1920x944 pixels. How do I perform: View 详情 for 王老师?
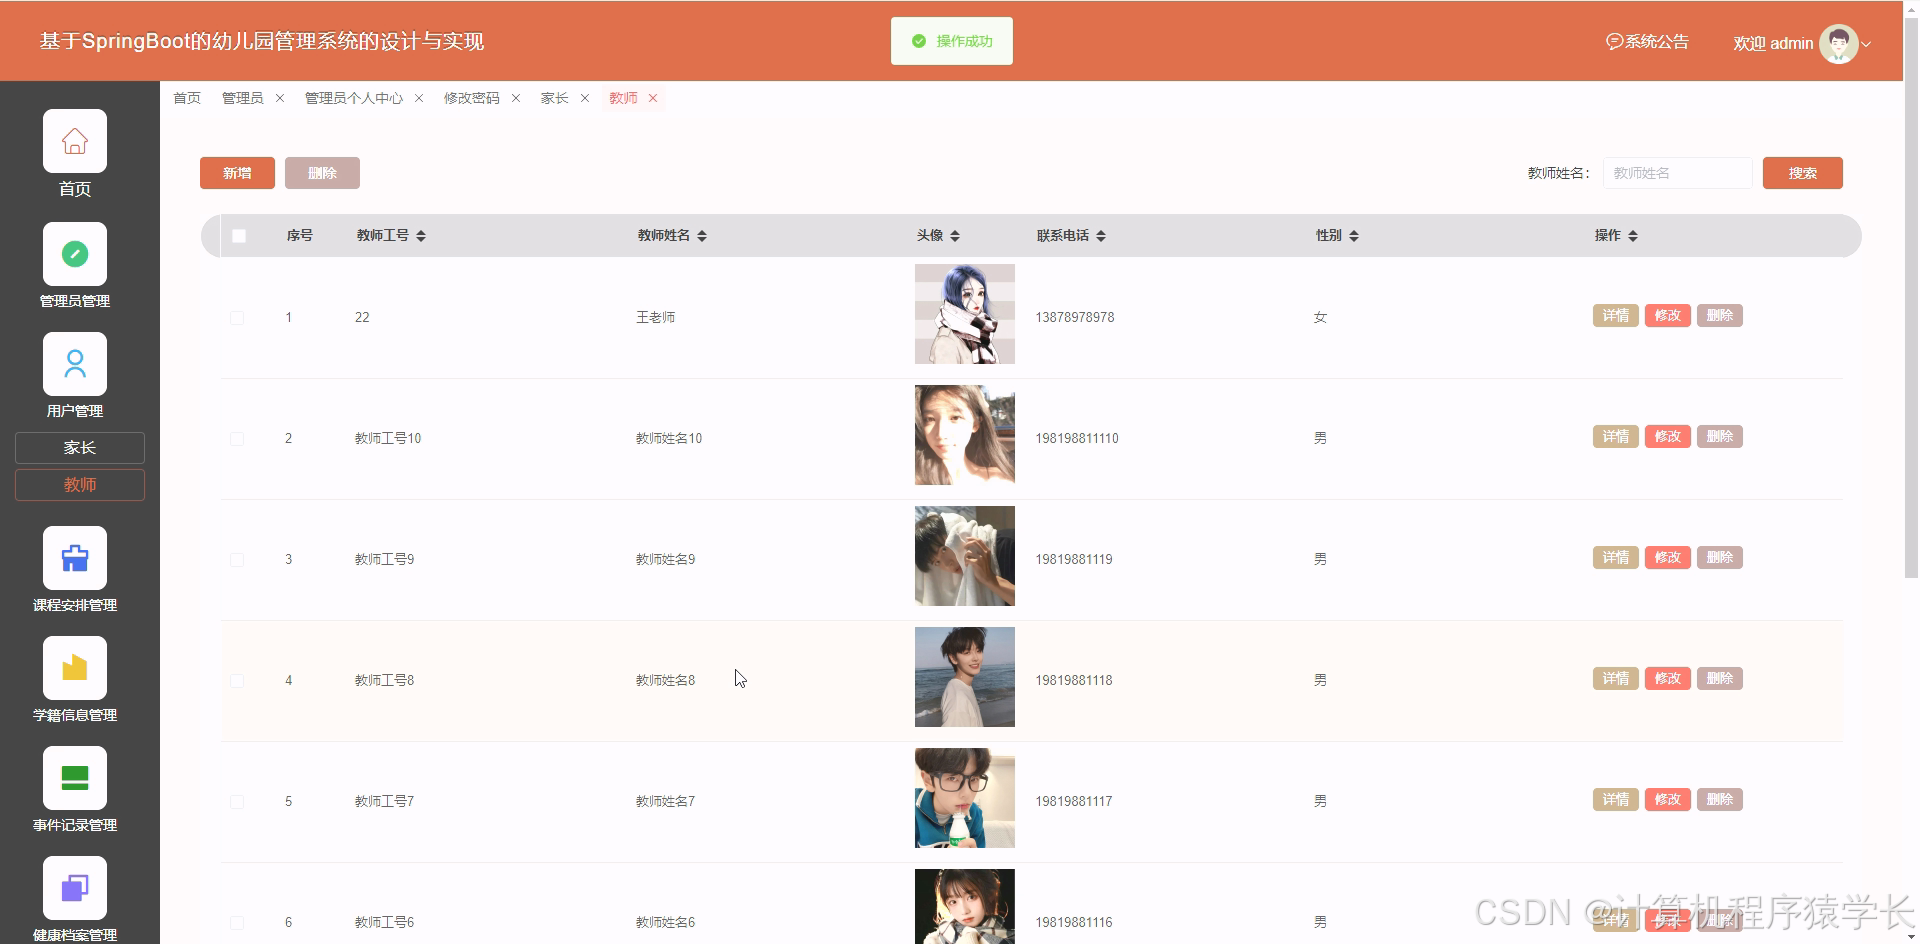(x=1616, y=316)
